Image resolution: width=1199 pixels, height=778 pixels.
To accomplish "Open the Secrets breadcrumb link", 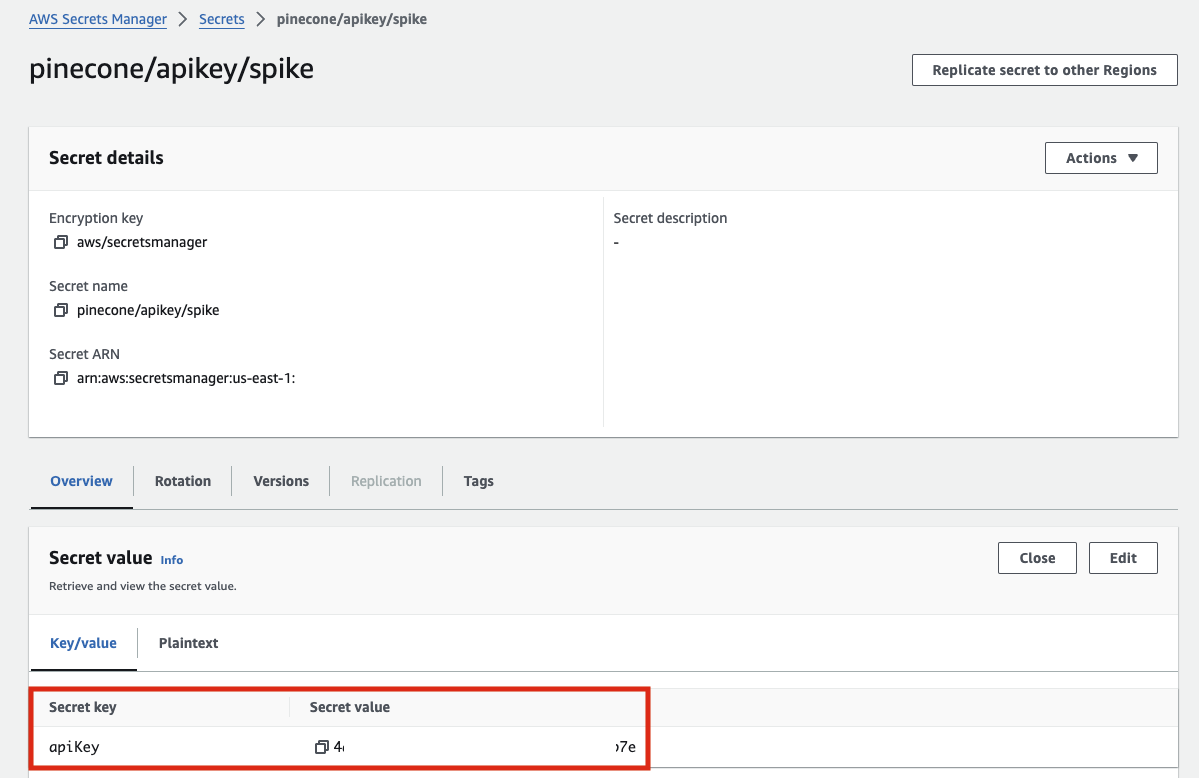I will point(221,18).
